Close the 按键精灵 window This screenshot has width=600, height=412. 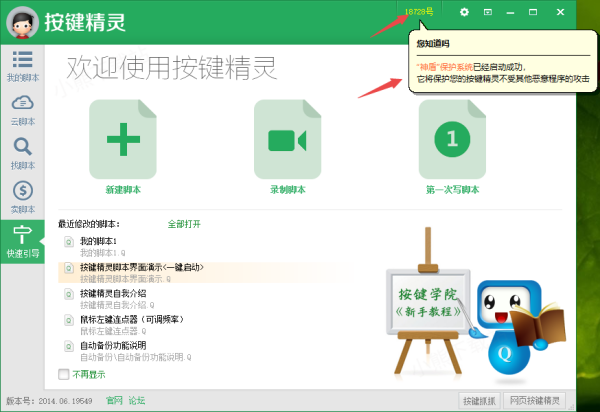[560, 12]
